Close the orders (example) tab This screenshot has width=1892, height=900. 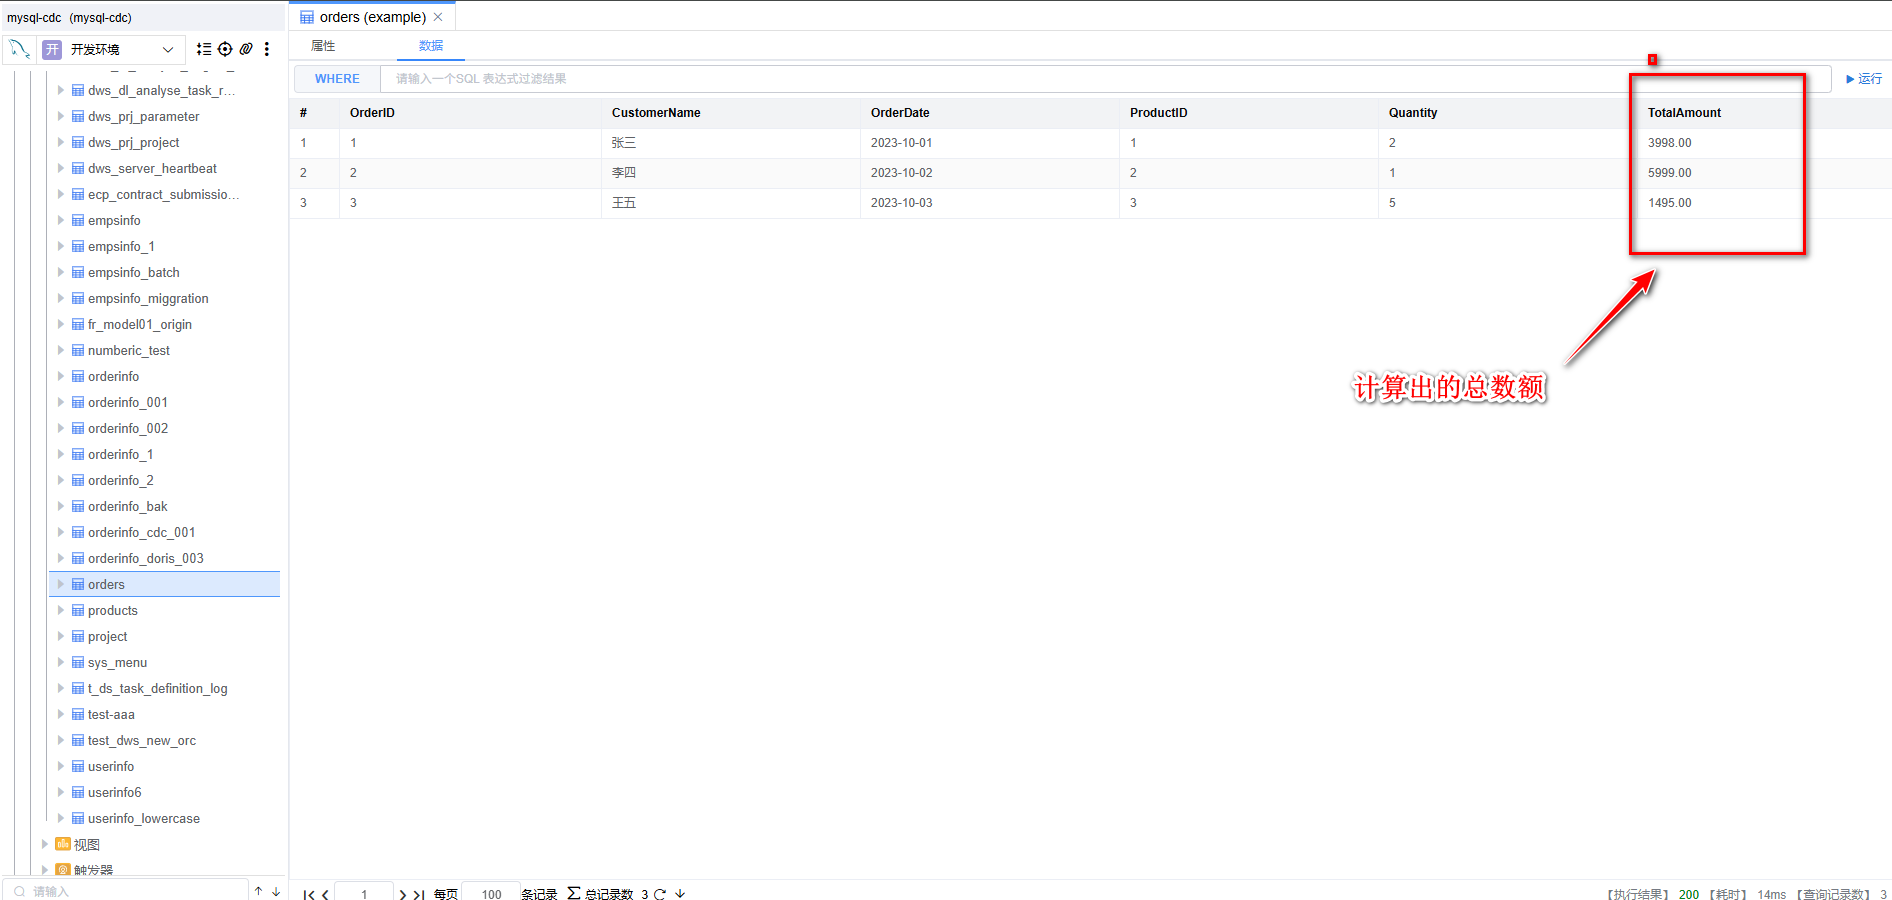tap(438, 17)
